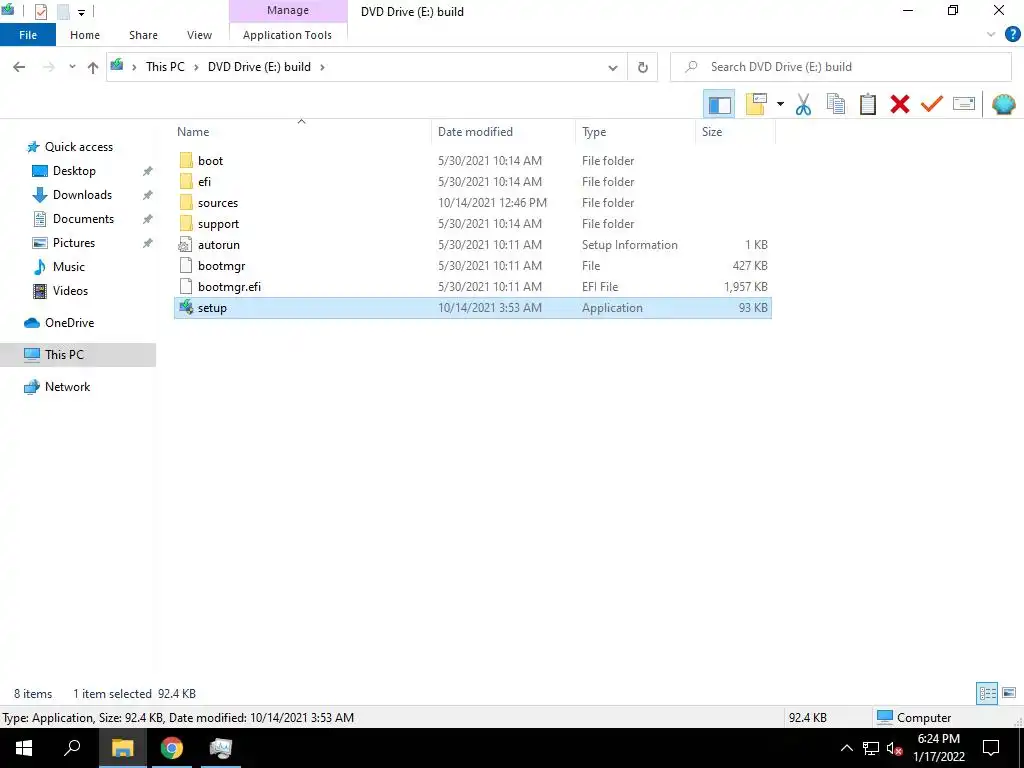The width and height of the screenshot is (1024, 768).
Task: Open Customize Quick Access Toolbar dropdown
Action: 81,12
